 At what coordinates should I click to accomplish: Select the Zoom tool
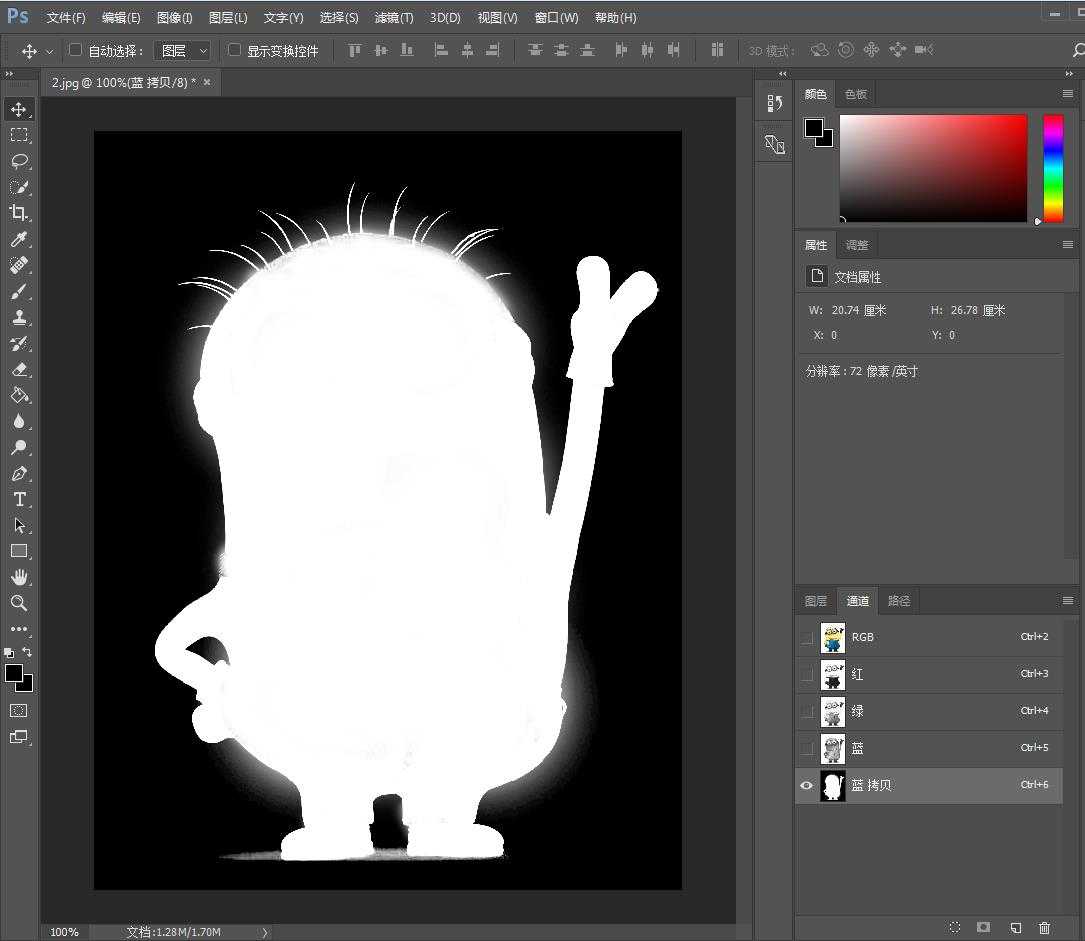(19, 603)
